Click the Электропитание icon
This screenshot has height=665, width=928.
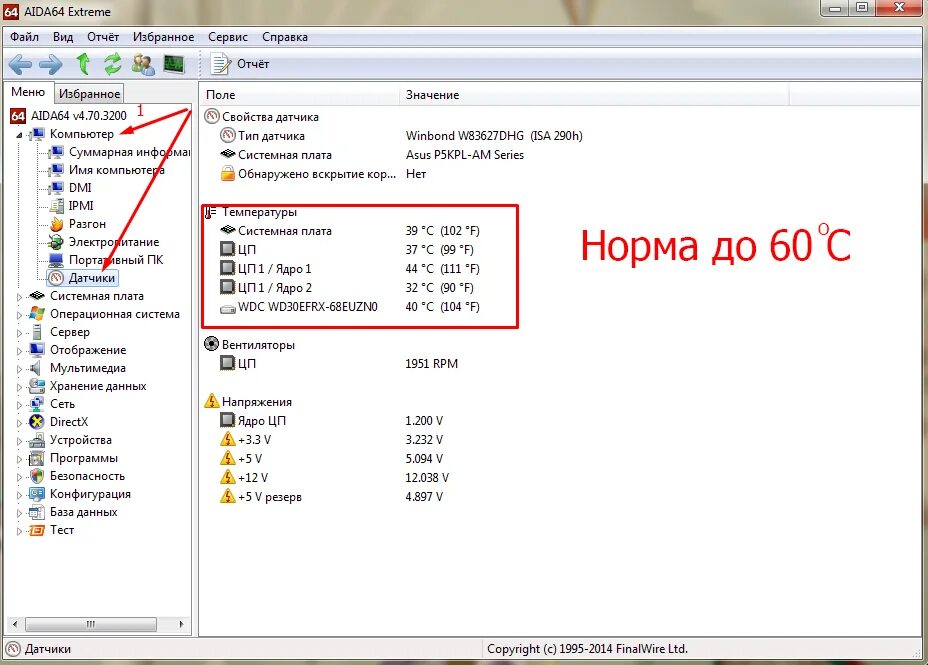pyautogui.click(x=56, y=242)
